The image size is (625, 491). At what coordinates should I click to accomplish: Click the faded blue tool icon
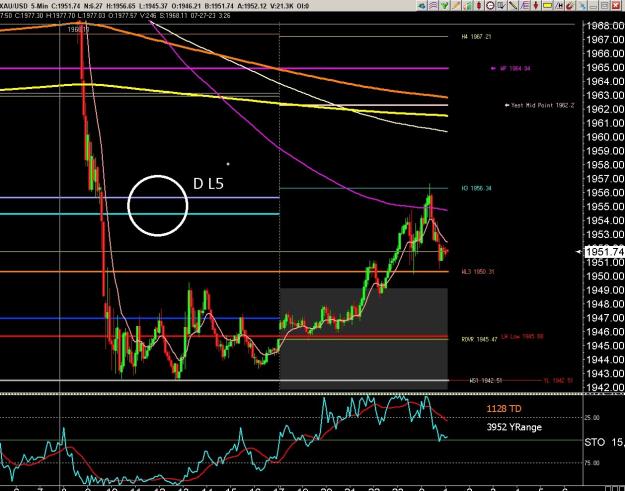pos(582,6)
